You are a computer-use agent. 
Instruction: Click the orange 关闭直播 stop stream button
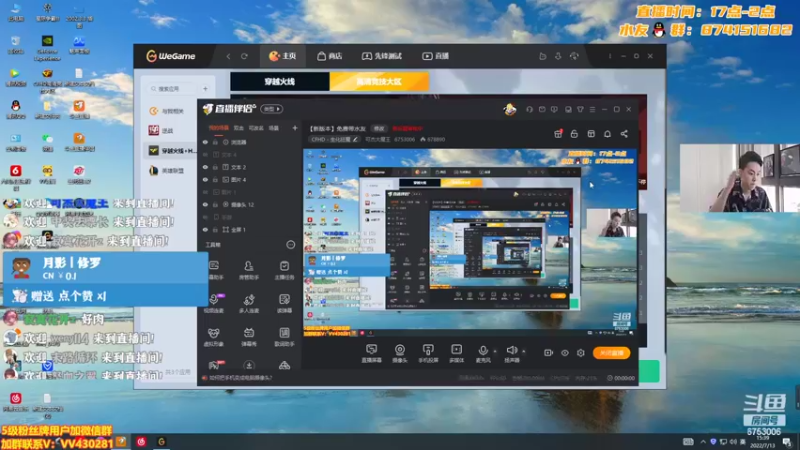tap(611, 353)
